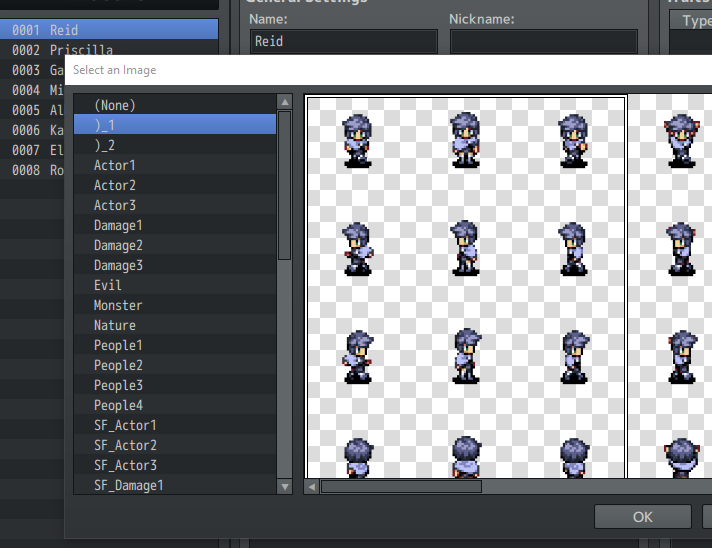Choose Actor2 from the image list
712x548 pixels.
pyautogui.click(x=175, y=185)
